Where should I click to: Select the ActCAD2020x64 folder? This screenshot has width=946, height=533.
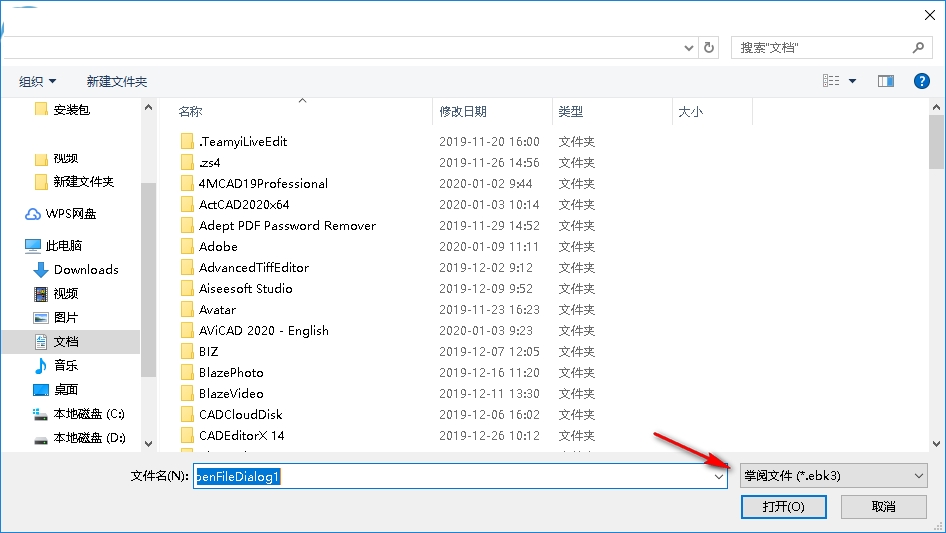click(244, 205)
